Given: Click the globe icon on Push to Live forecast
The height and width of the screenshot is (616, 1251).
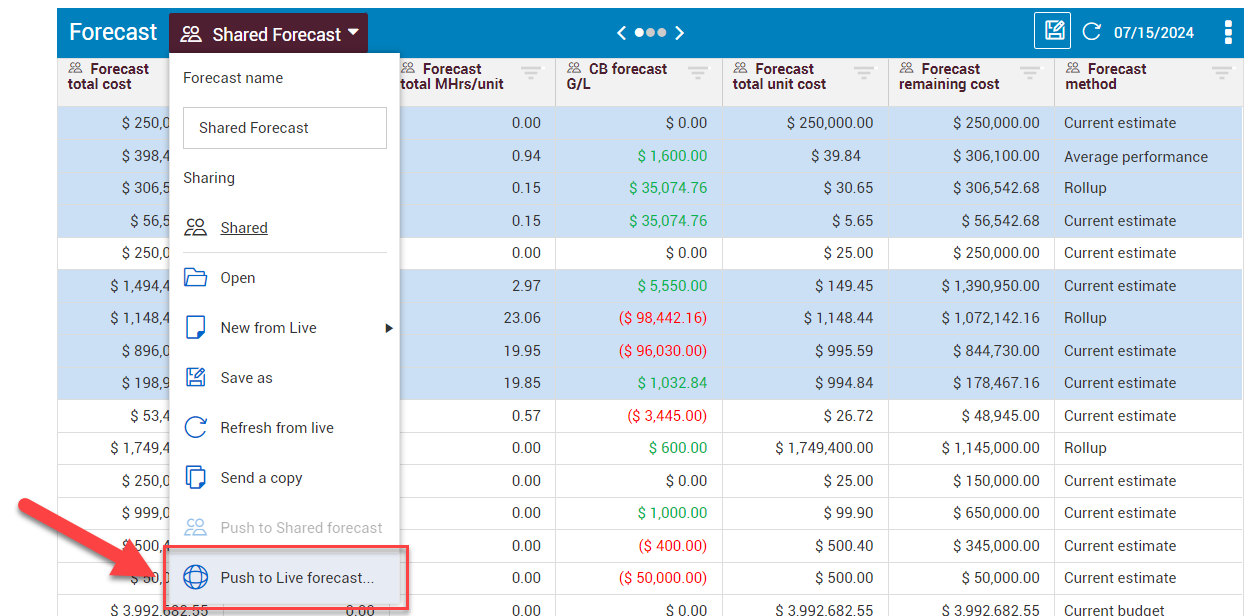Looking at the screenshot, I should 197,578.
